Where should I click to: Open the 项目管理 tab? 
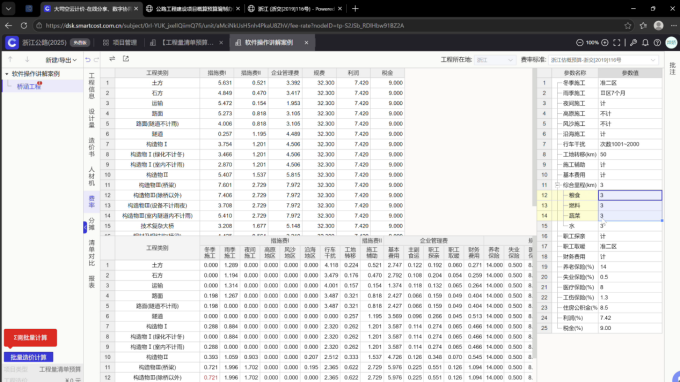point(120,42)
